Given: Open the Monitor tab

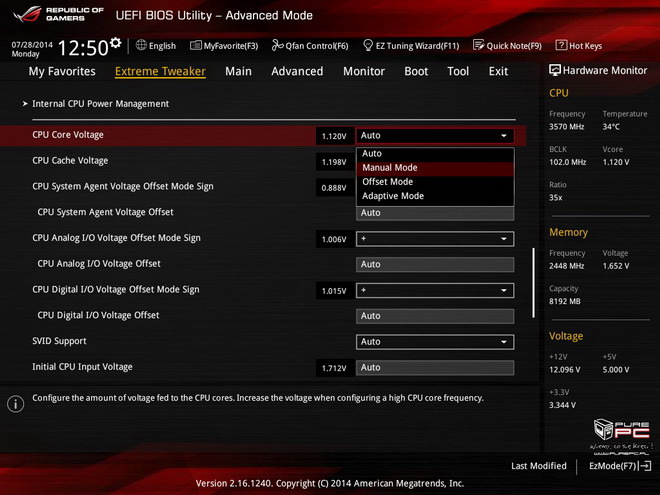Looking at the screenshot, I should (364, 71).
